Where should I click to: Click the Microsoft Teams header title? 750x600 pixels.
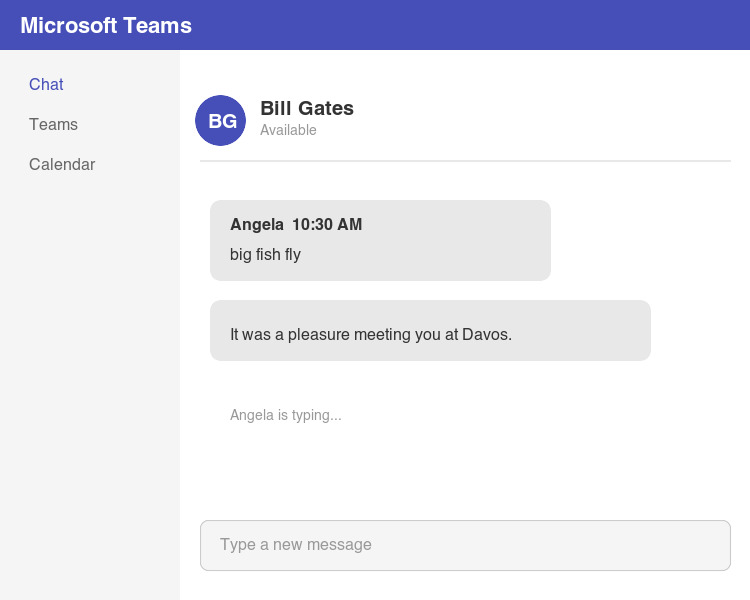pyautogui.click(x=106, y=25)
